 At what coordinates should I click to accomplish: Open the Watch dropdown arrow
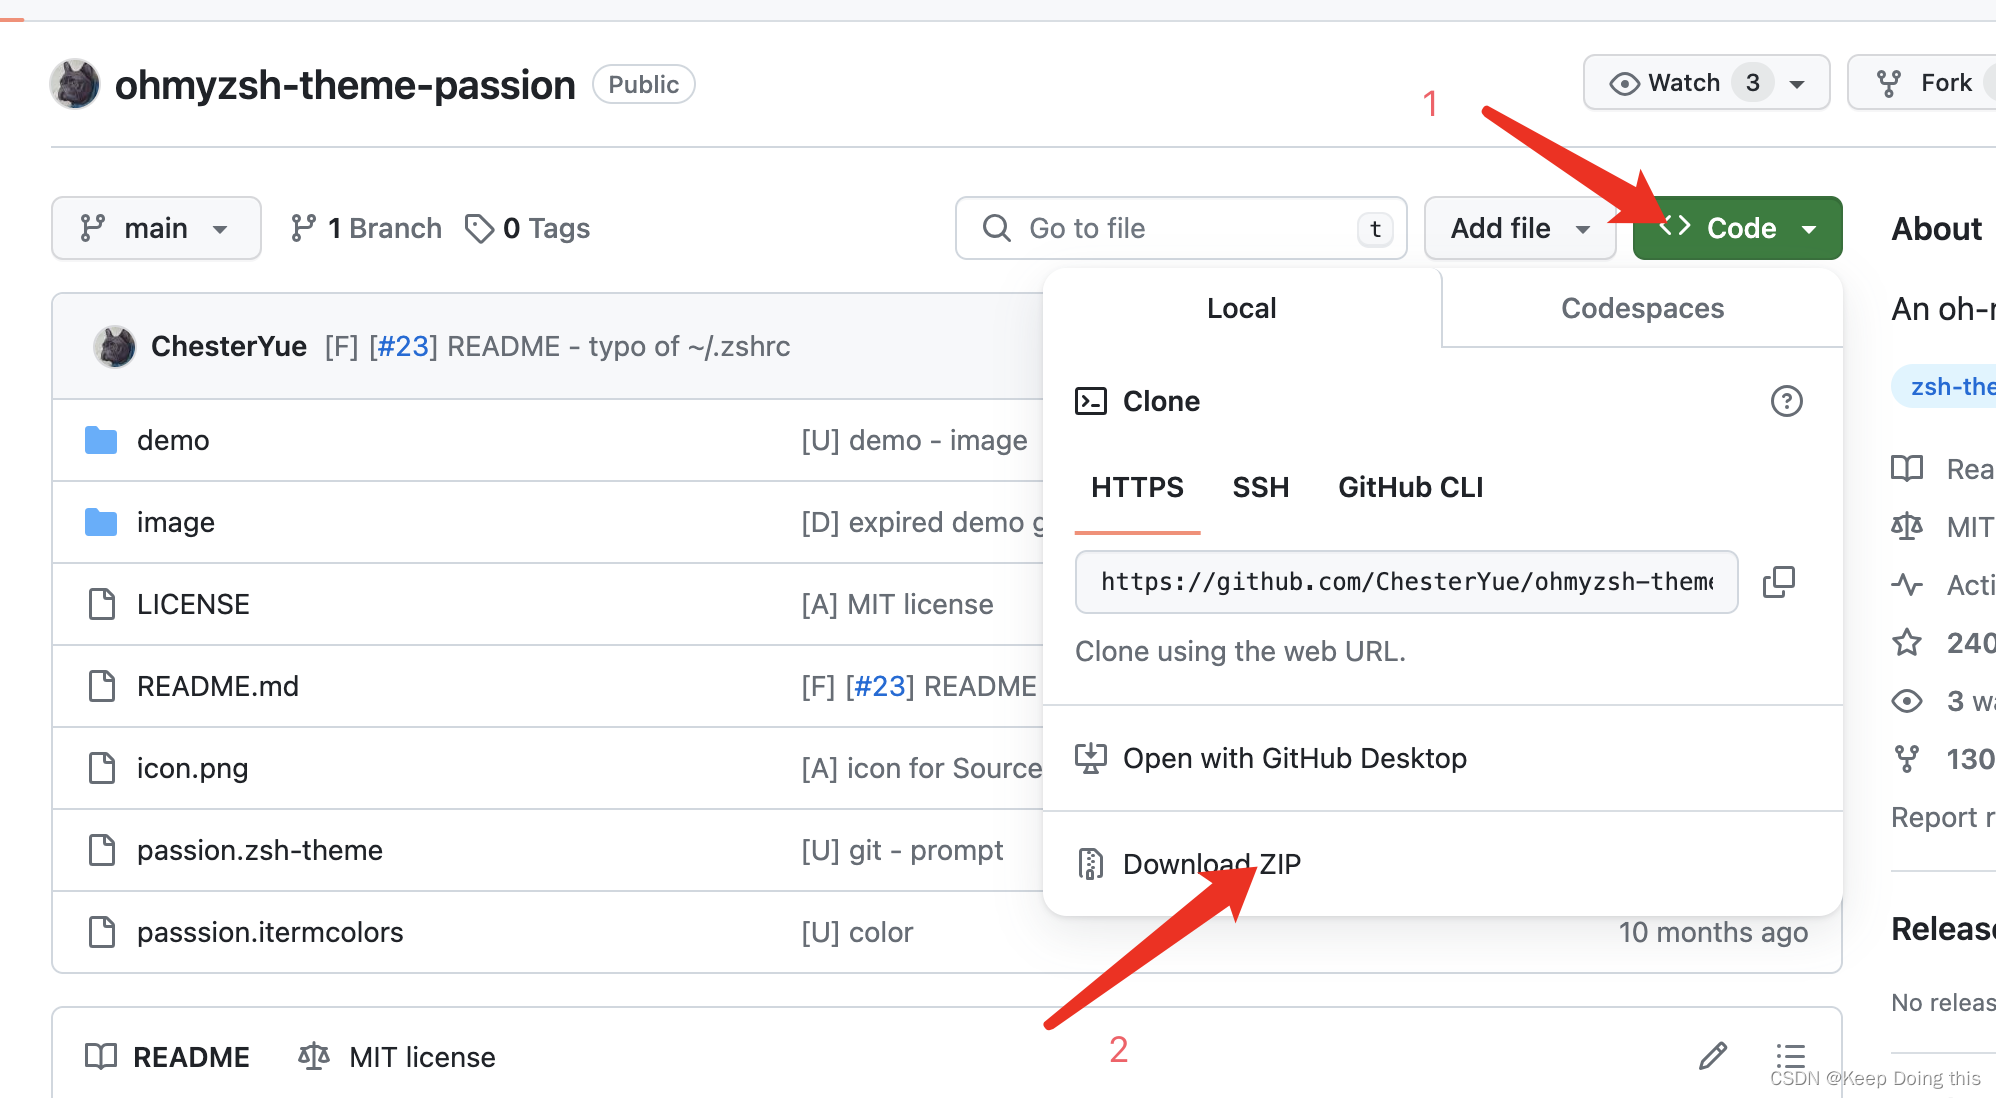click(x=1797, y=84)
